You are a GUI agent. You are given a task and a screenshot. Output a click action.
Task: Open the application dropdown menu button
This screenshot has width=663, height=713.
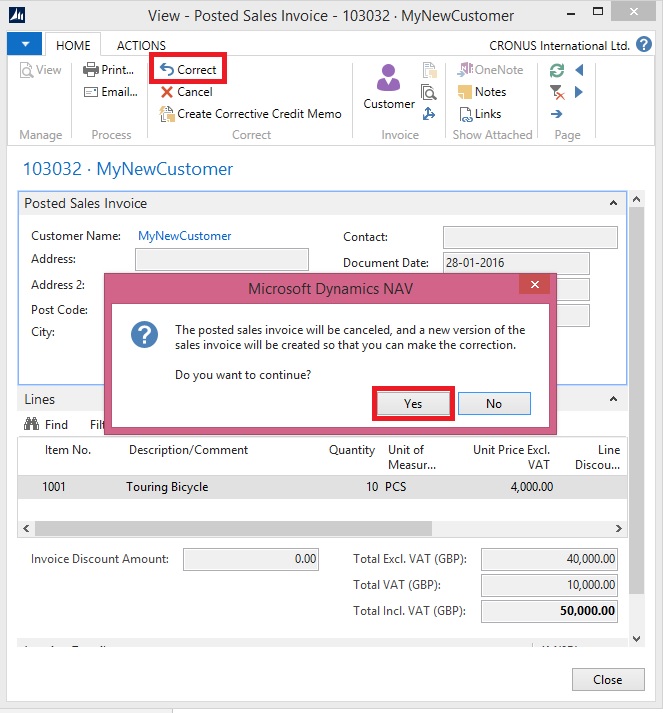24,45
